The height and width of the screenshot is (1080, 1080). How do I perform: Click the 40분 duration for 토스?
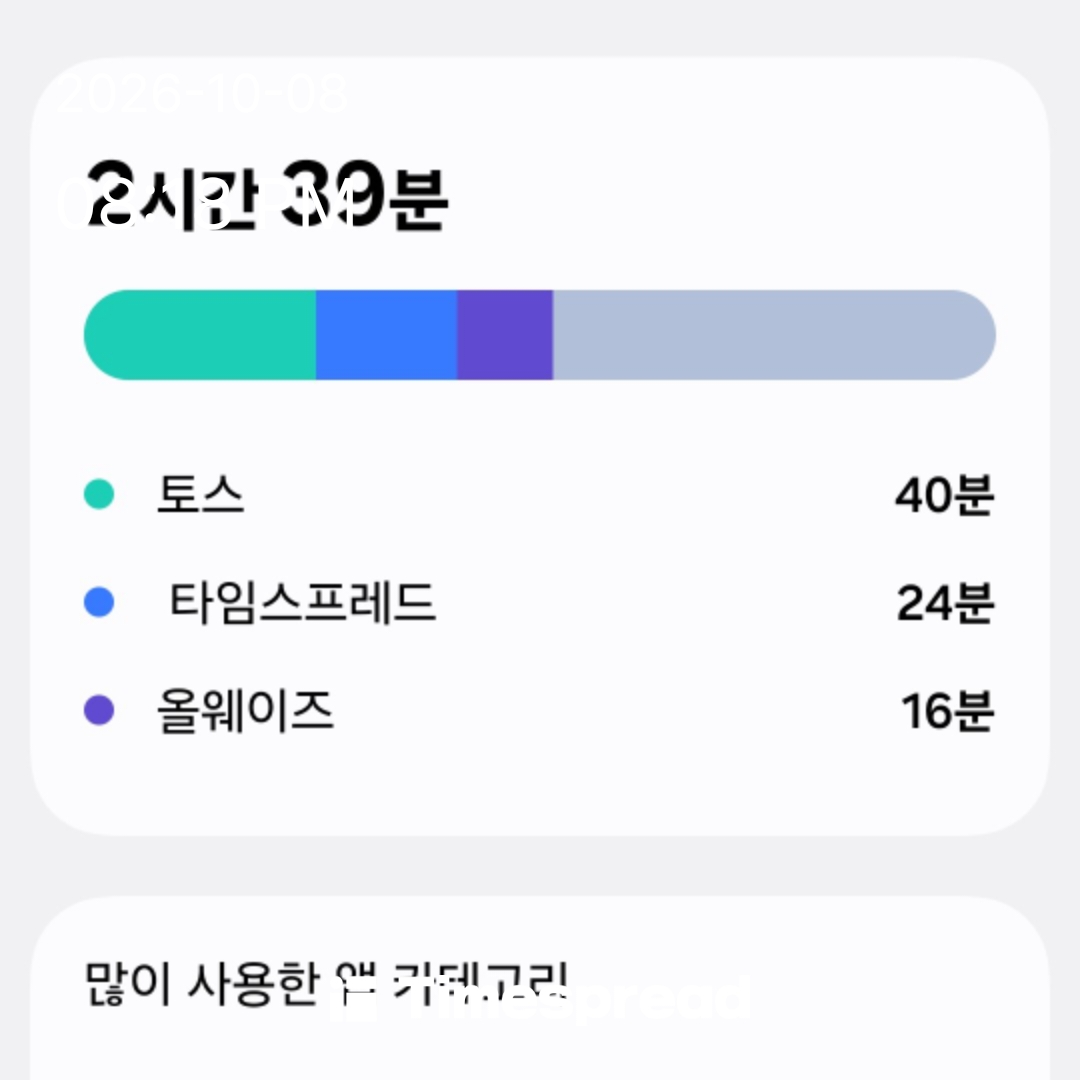pos(944,495)
